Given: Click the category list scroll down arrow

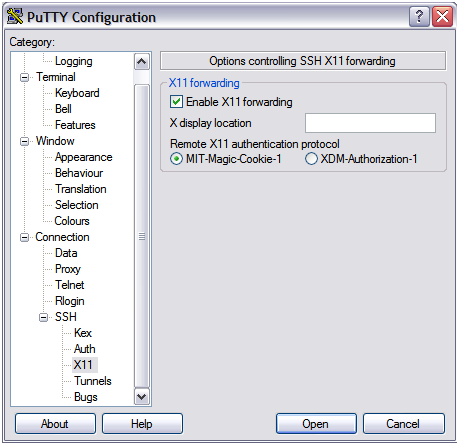Looking at the screenshot, I should [142, 397].
